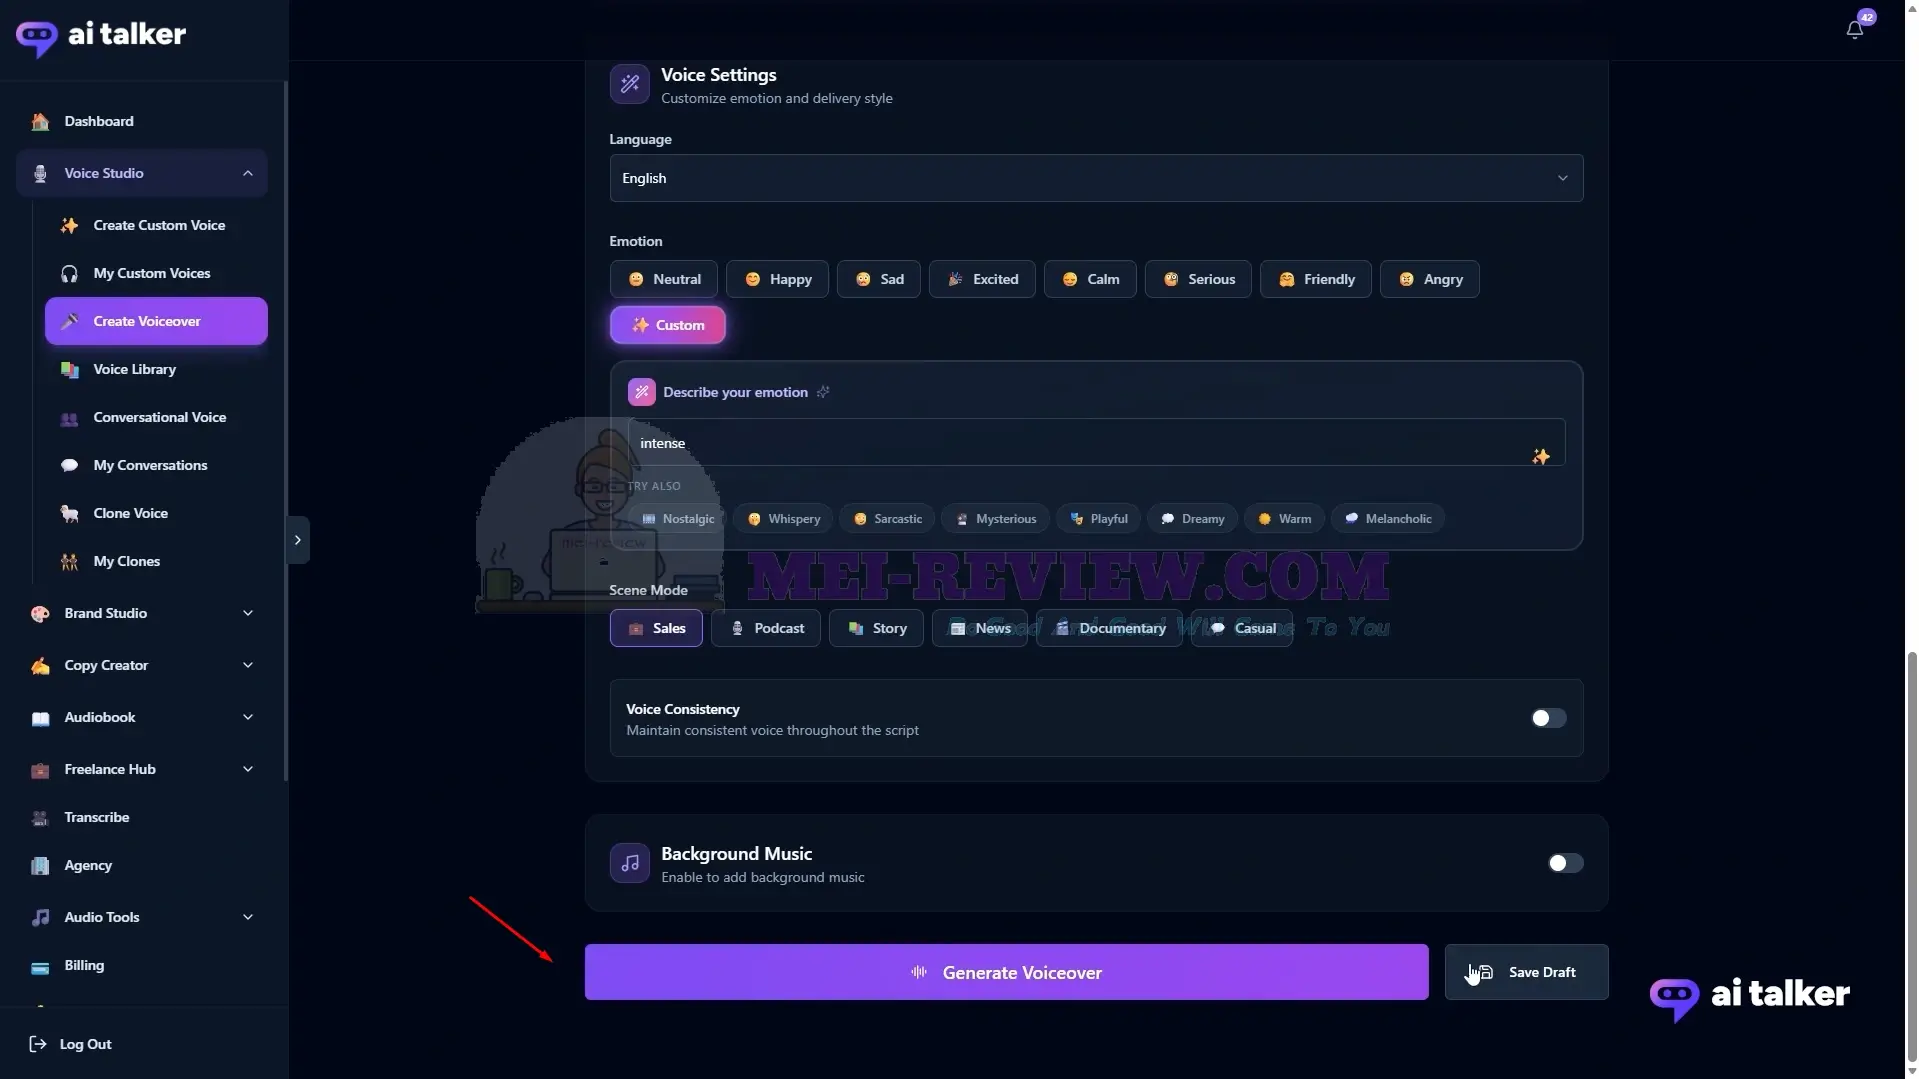Open the My Clones page
The height and width of the screenshot is (1079, 1919).
(156, 561)
